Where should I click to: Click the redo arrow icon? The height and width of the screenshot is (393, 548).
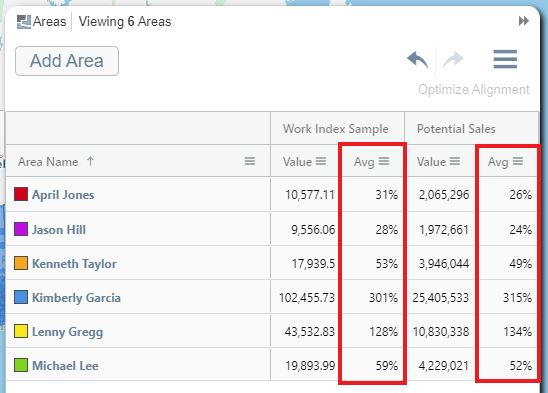(453, 60)
